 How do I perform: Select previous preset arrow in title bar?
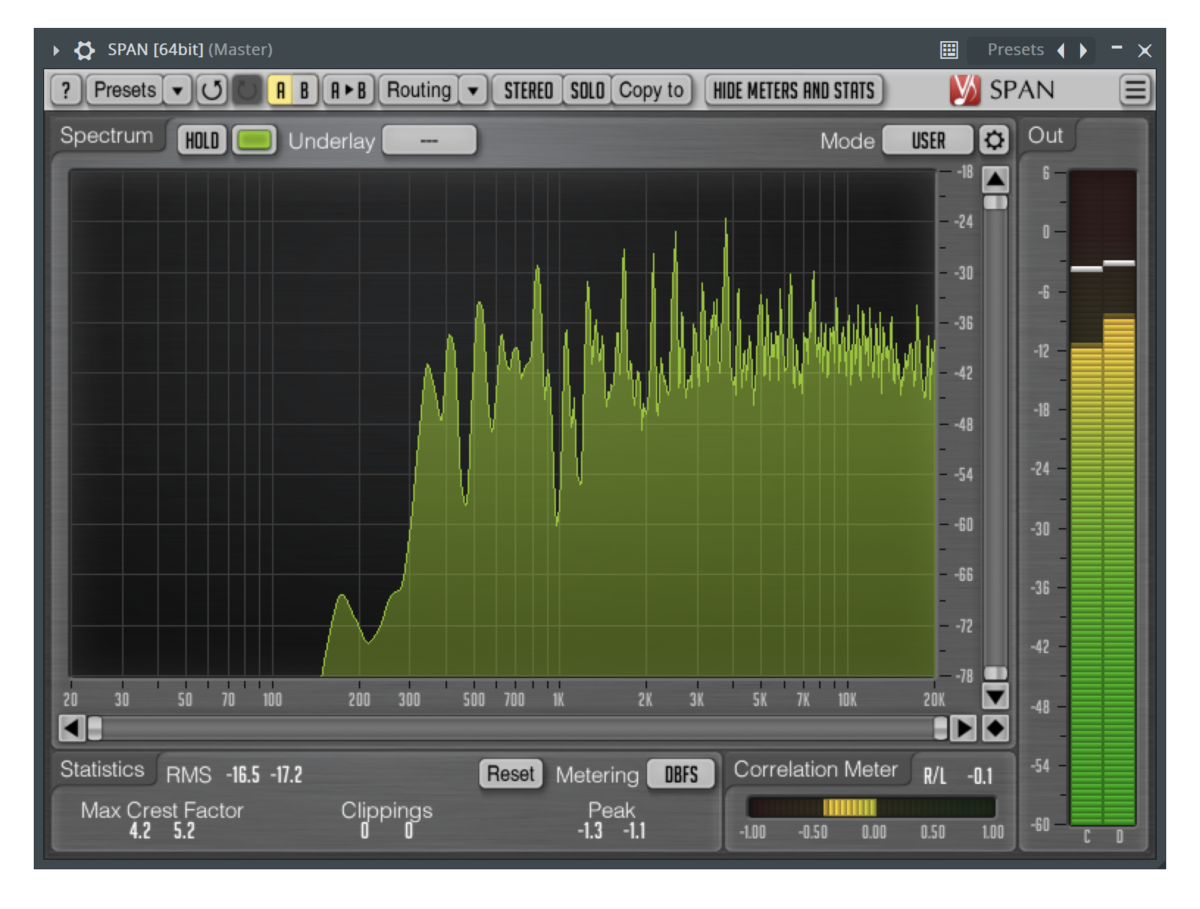point(1061,50)
